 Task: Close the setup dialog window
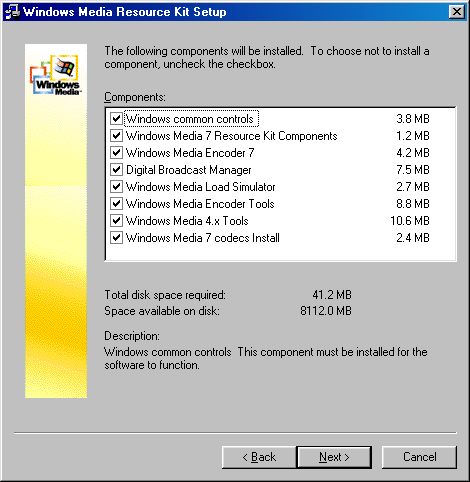[x=456, y=12]
